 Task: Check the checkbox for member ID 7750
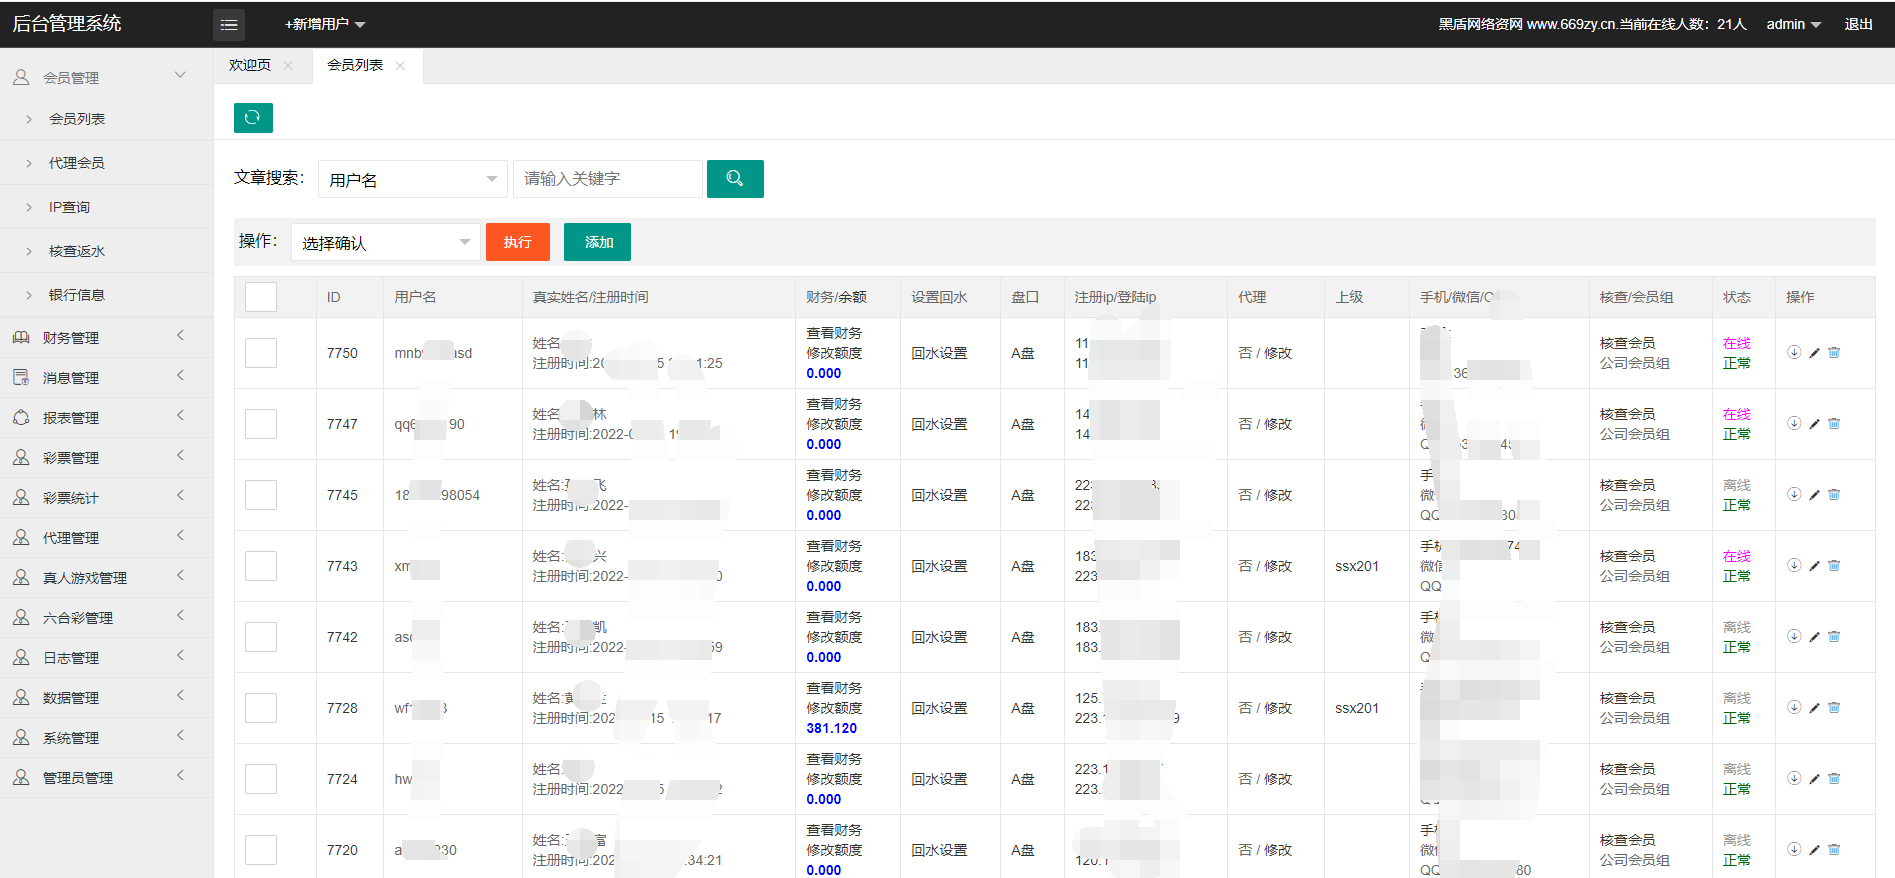tap(261, 353)
